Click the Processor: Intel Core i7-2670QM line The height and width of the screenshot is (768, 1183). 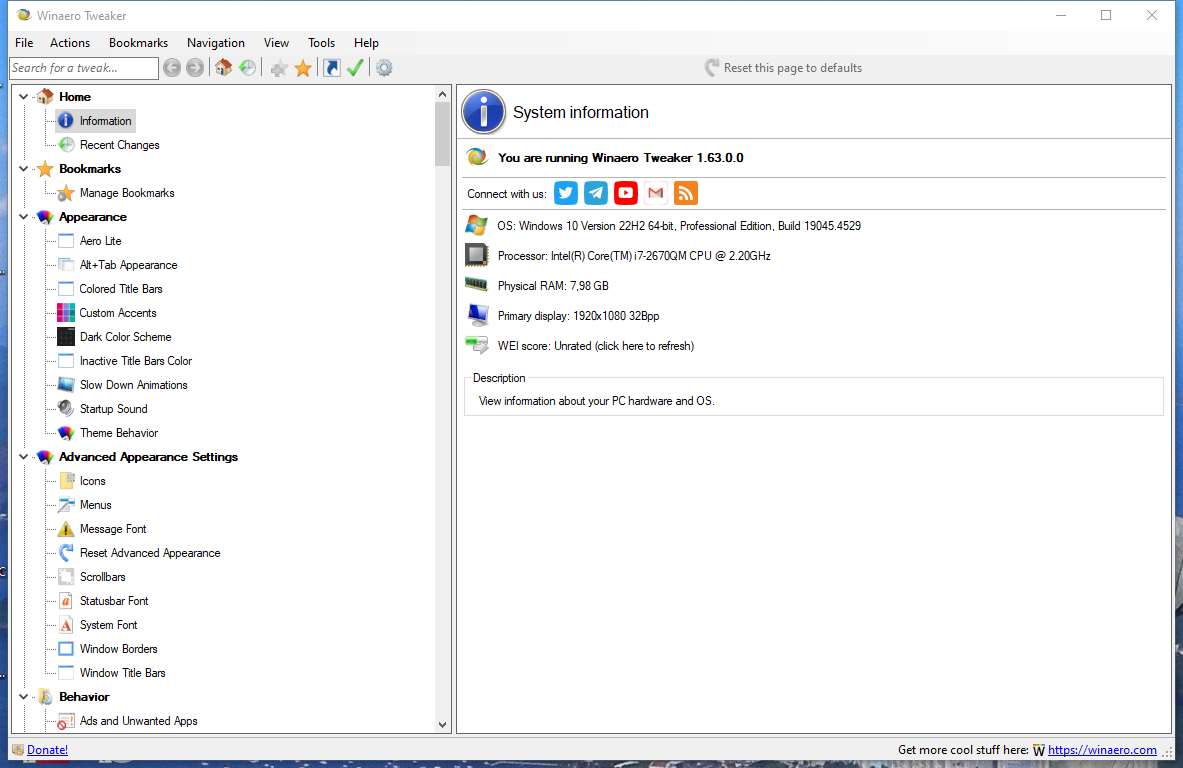(x=634, y=257)
